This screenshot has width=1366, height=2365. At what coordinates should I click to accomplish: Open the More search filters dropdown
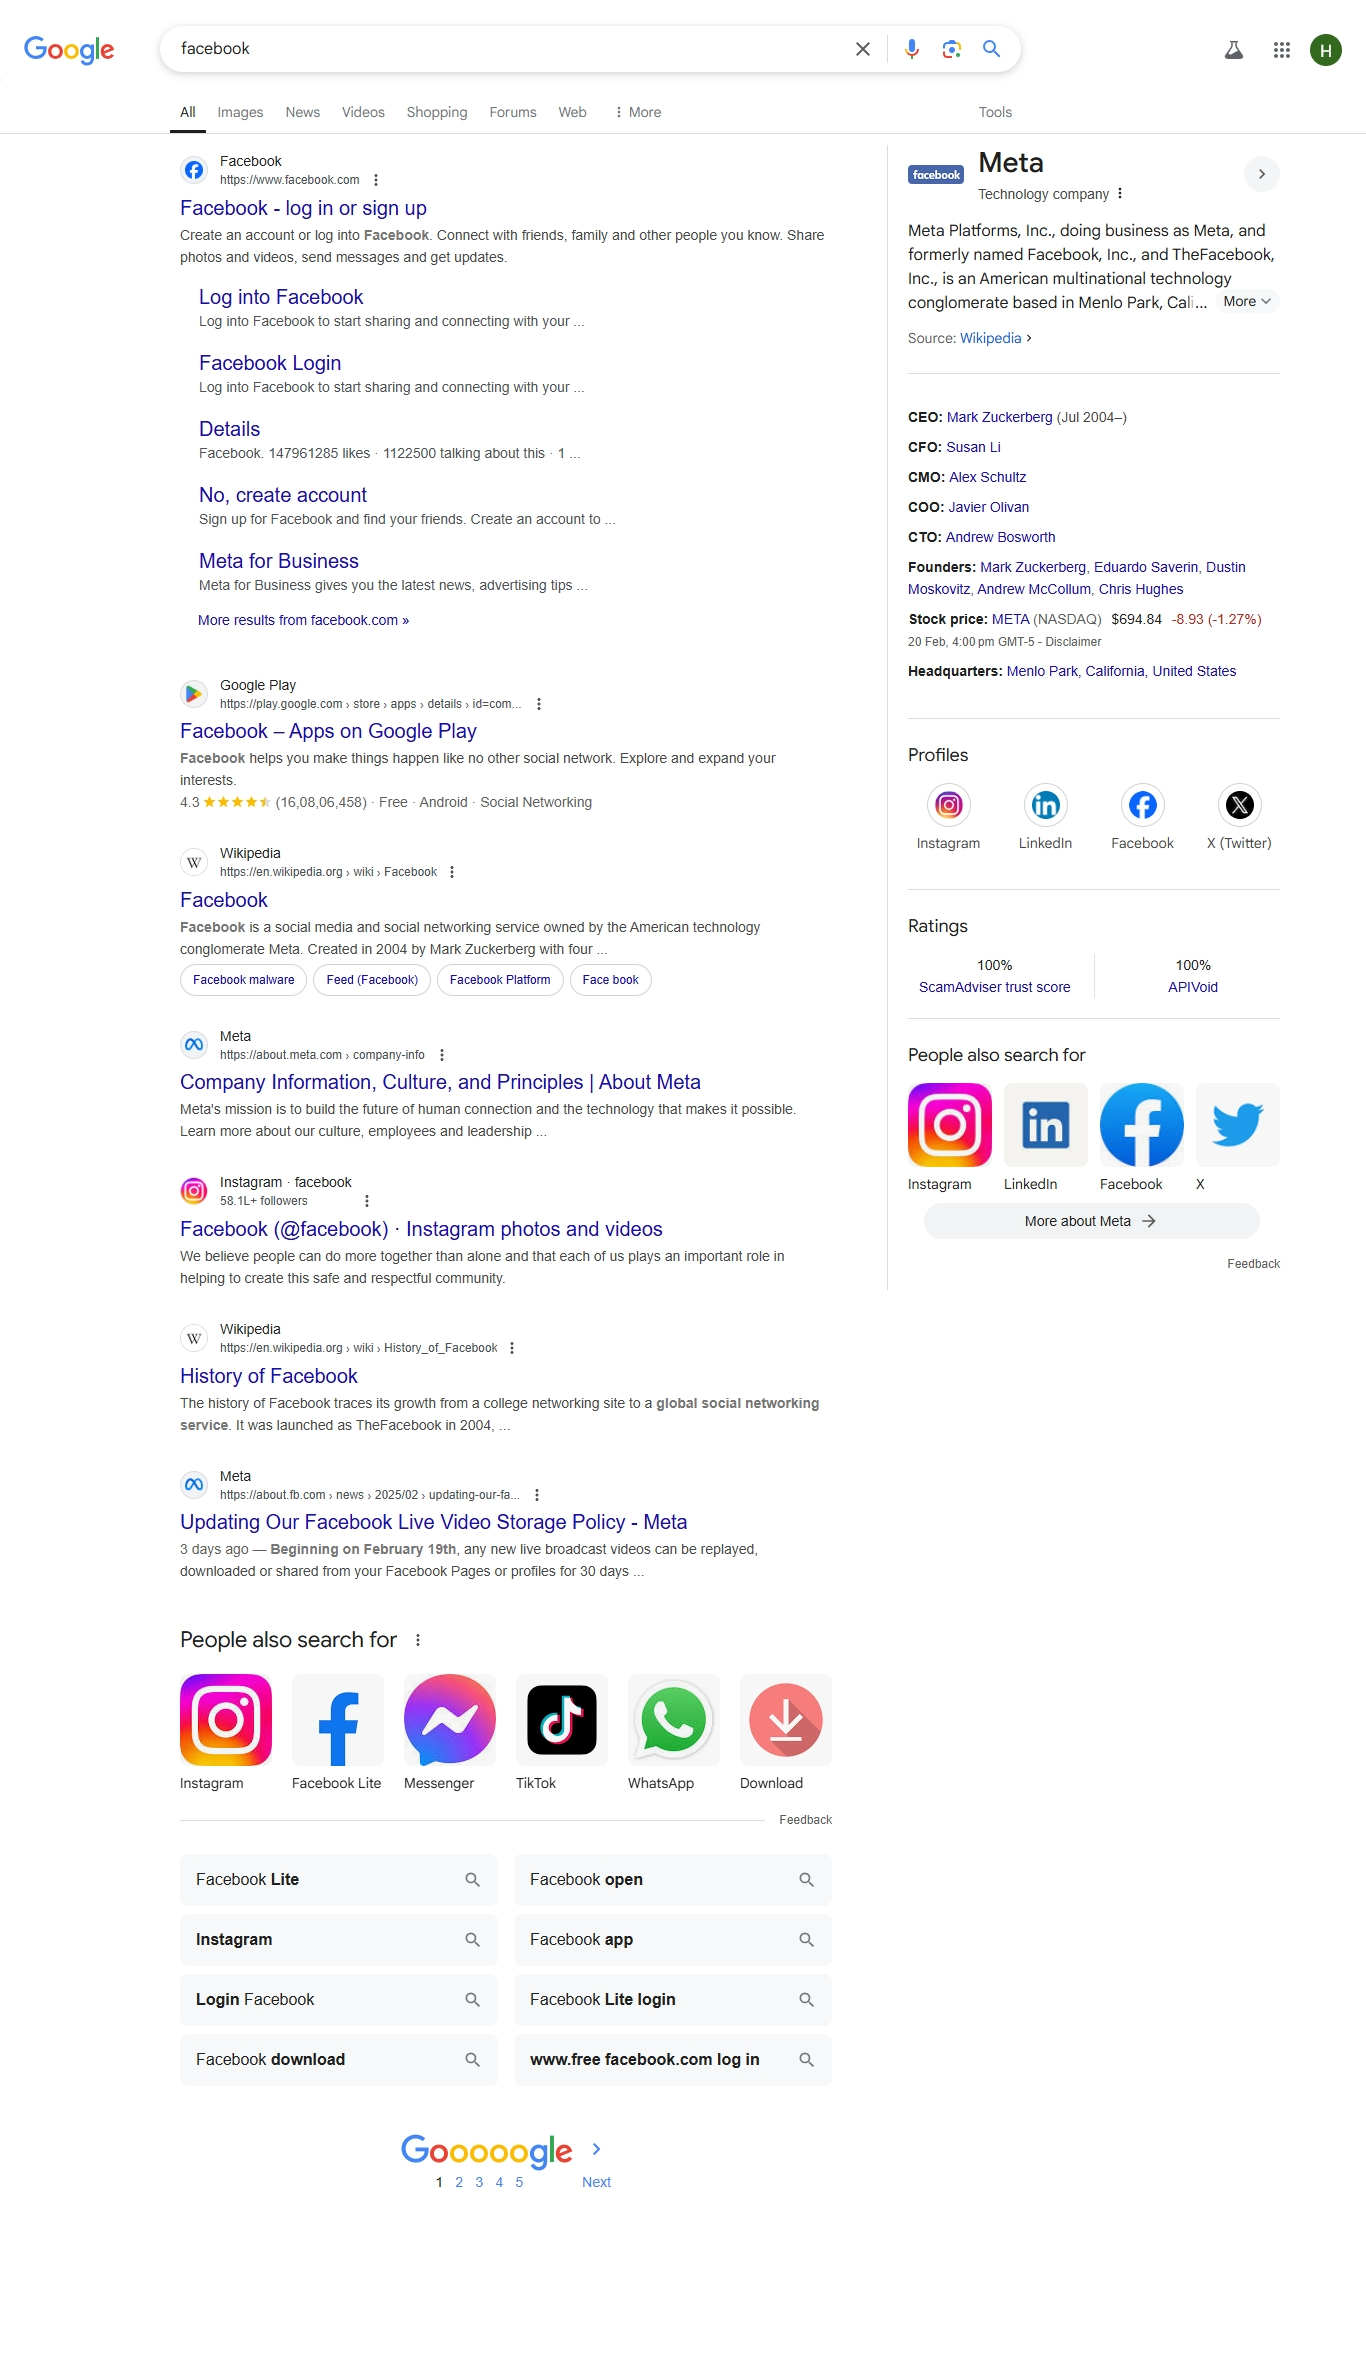pyautogui.click(x=638, y=112)
